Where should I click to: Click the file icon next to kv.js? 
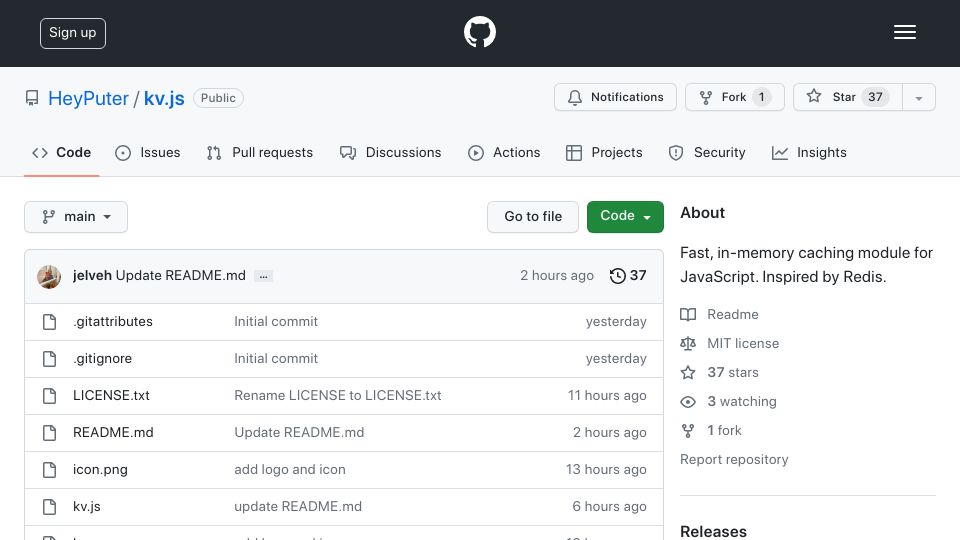pos(50,506)
